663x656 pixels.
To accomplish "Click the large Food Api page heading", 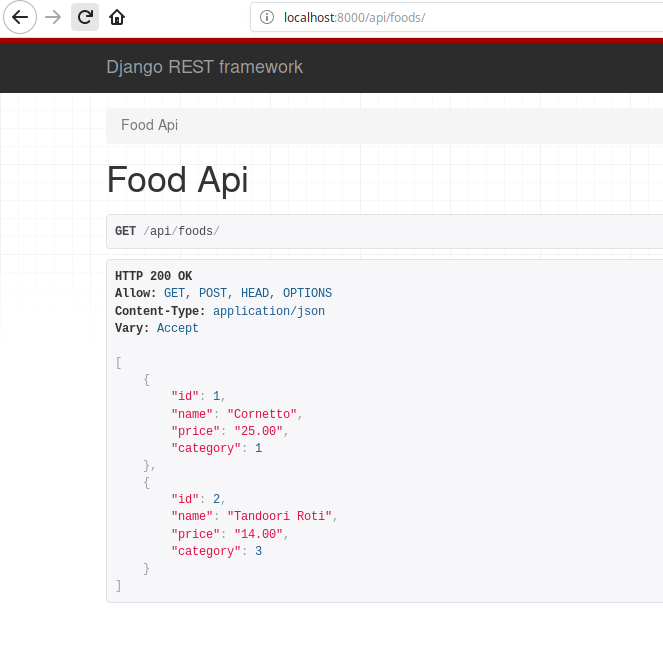I will click(178, 180).
